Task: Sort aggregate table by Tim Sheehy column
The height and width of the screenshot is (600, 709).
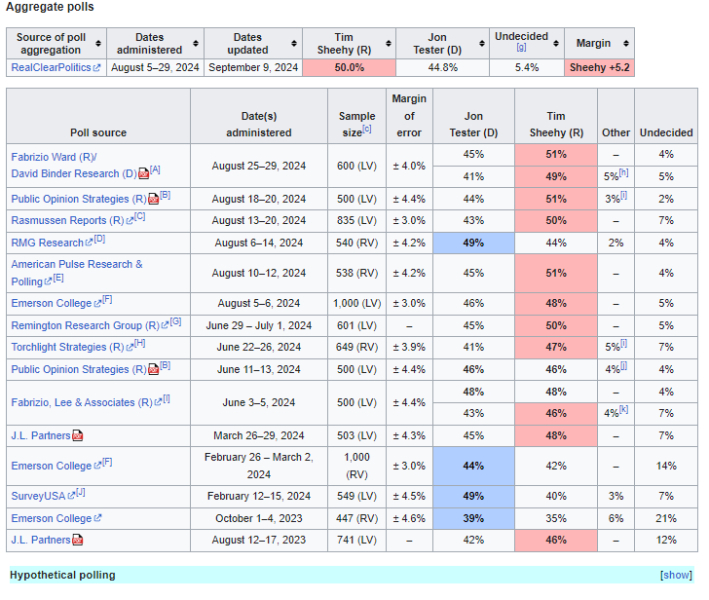Action: 388,43
